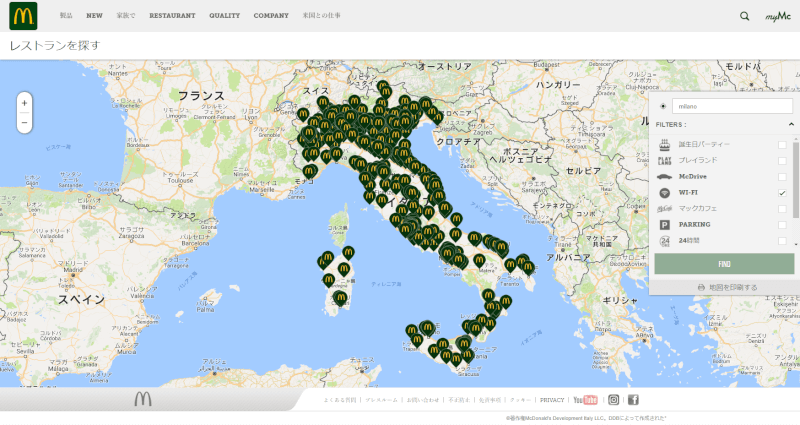The height and width of the screenshot is (425, 800).
Task: Click the location field containing milano
Action: [x=732, y=105]
